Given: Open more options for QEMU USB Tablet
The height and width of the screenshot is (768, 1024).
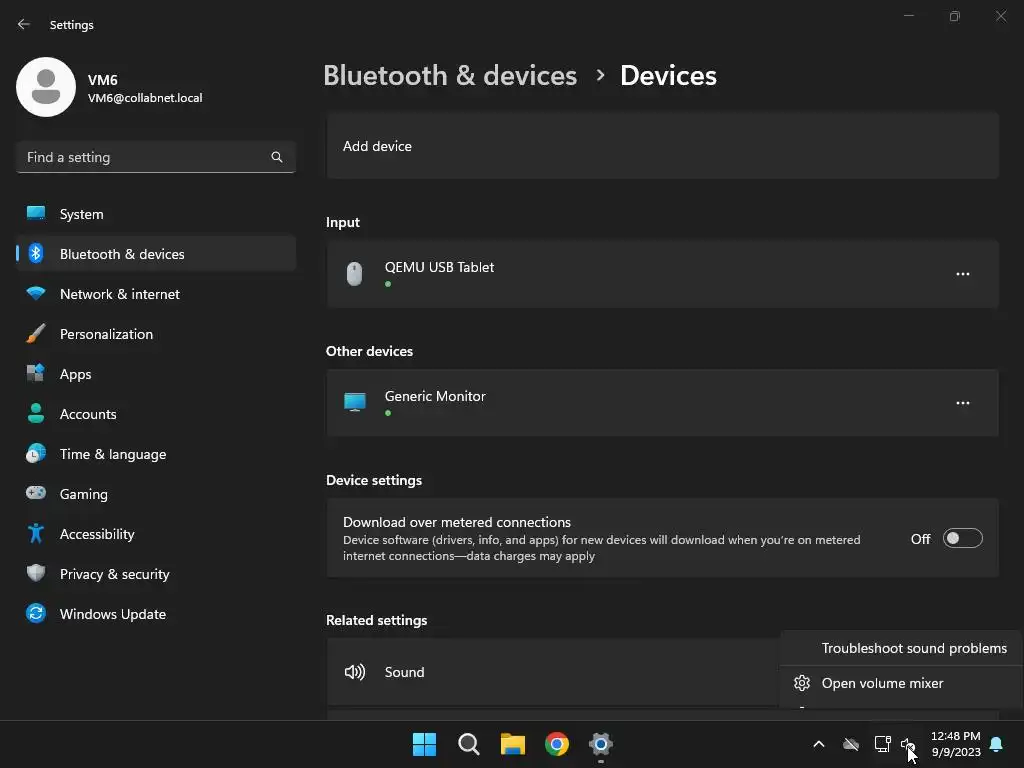Looking at the screenshot, I should [962, 274].
